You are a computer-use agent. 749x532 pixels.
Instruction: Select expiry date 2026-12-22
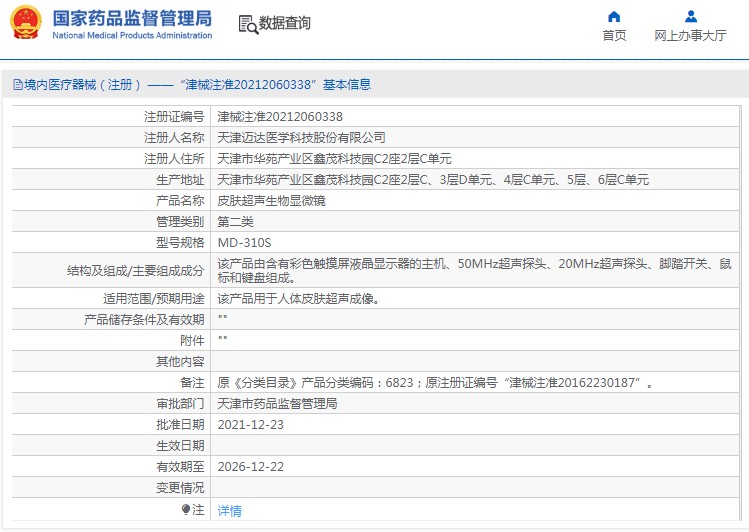click(x=250, y=467)
